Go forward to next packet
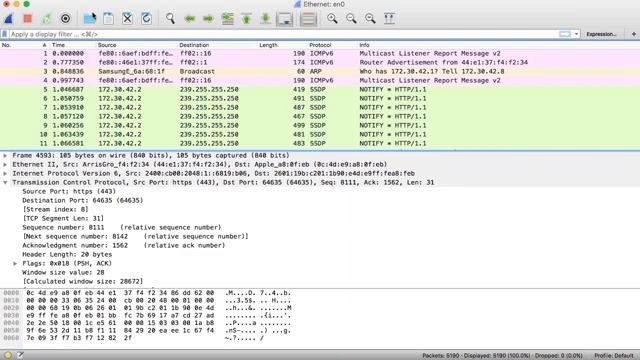This screenshot has height=360, width=640. click(x=208, y=18)
